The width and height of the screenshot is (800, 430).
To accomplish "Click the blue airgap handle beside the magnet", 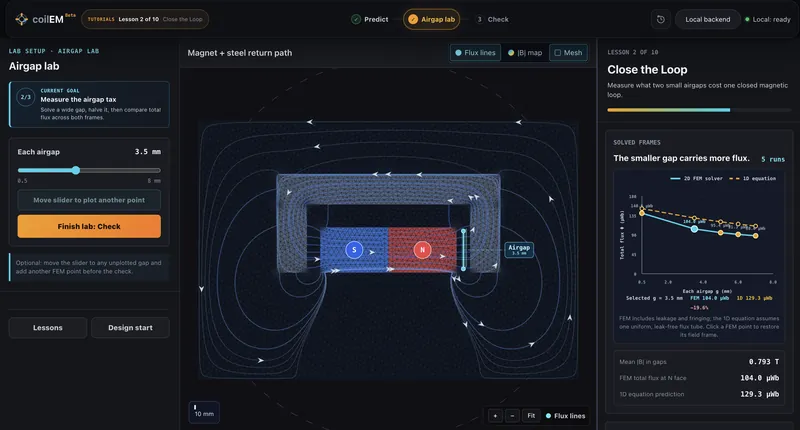I will pos(463,250).
